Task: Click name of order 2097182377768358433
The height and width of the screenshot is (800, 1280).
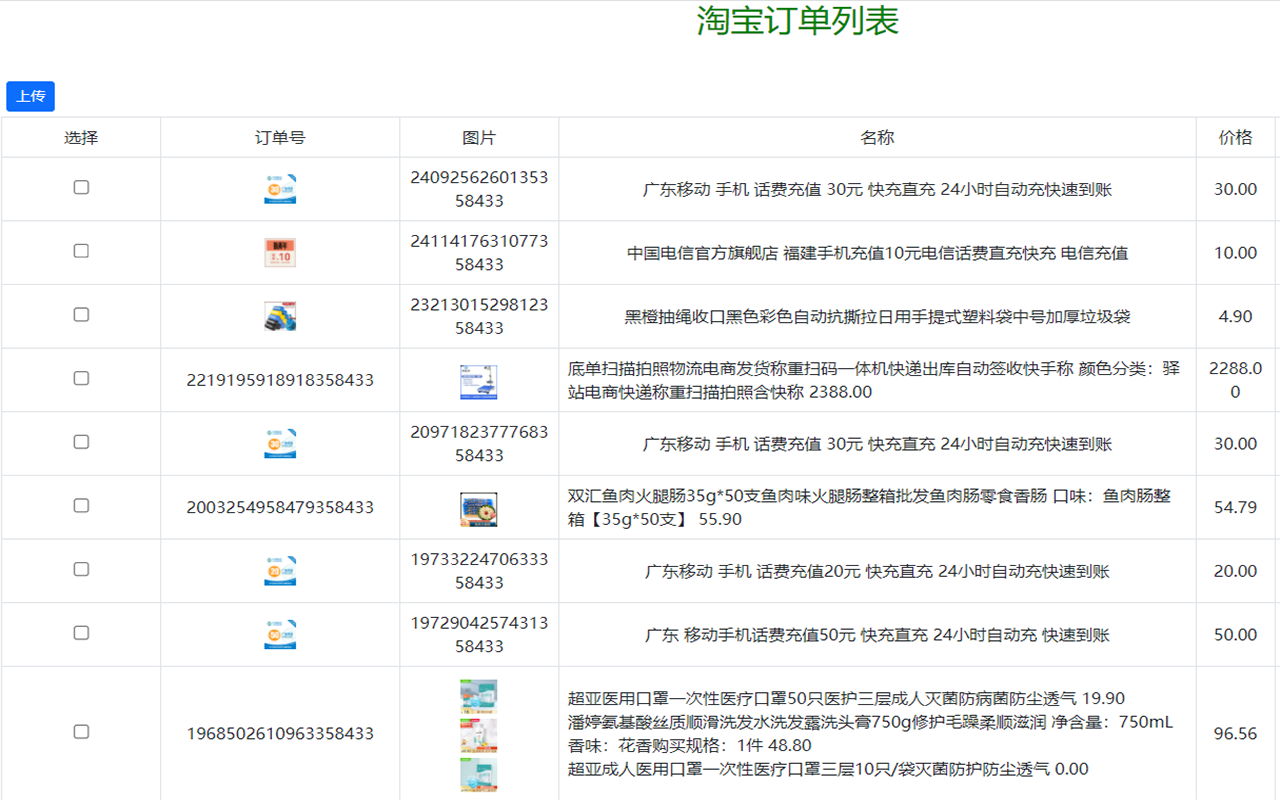Action: coord(877,444)
